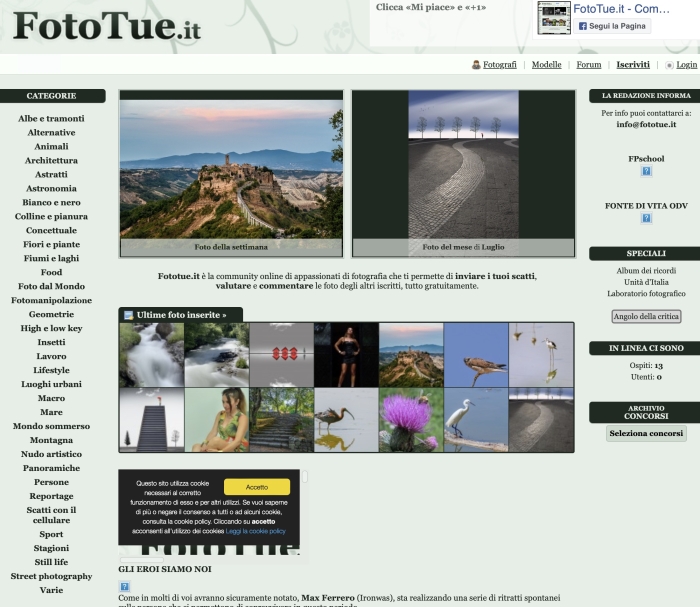Select the Astronomia category
This screenshot has width=700, height=607.
pyautogui.click(x=51, y=188)
